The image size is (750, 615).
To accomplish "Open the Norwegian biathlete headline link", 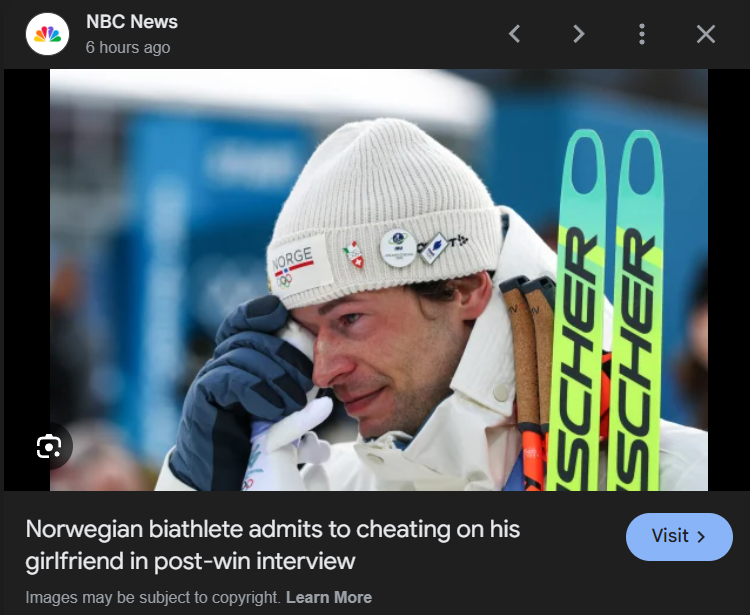I will coord(273,545).
